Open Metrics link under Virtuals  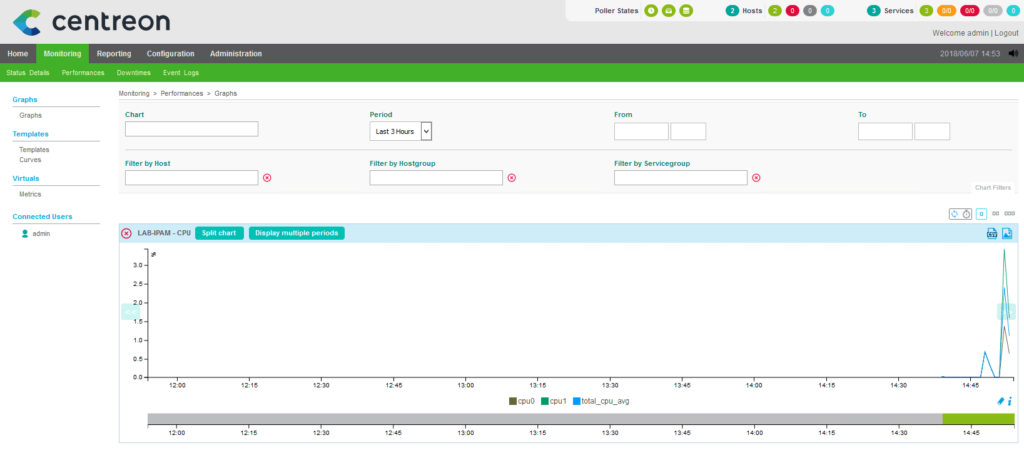(31, 194)
